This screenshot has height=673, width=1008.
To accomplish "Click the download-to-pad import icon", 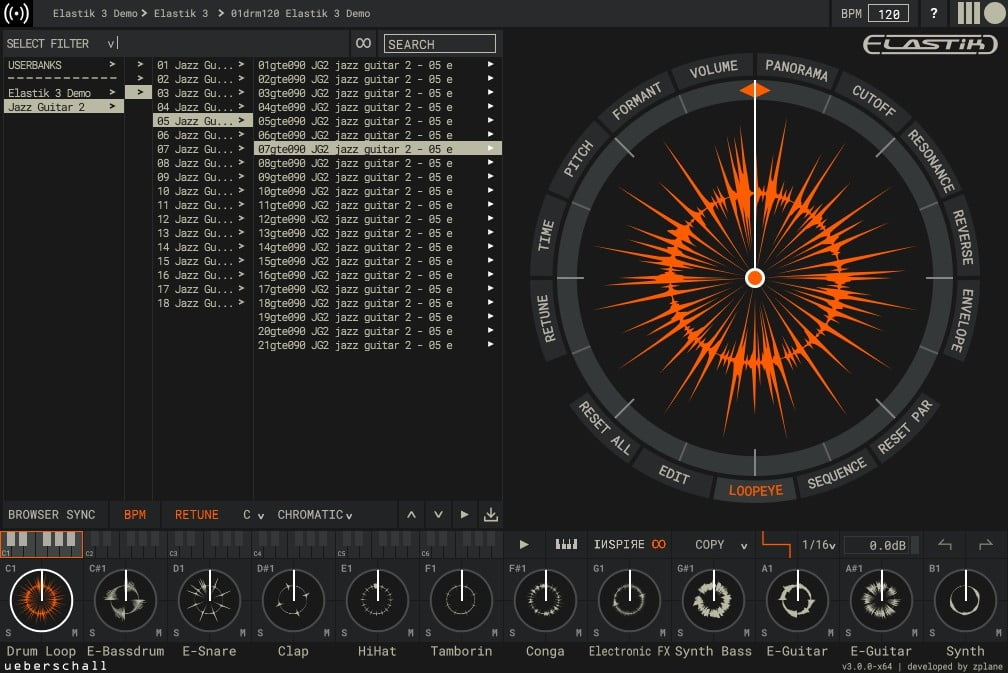I will (x=490, y=514).
